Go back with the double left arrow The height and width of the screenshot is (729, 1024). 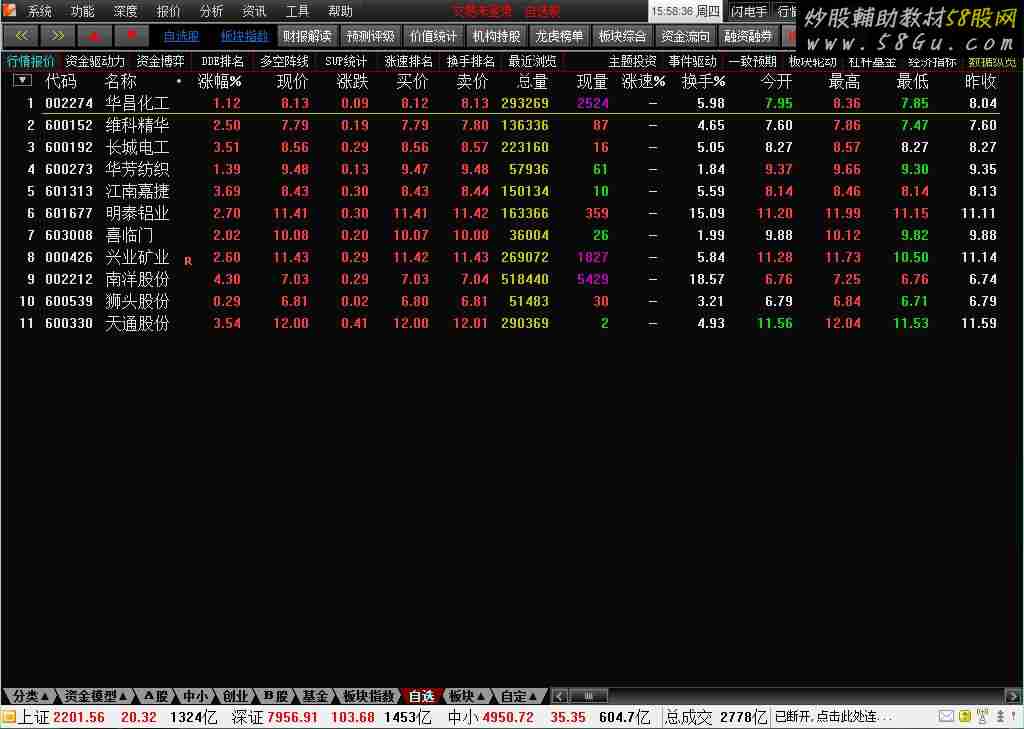[x=21, y=36]
